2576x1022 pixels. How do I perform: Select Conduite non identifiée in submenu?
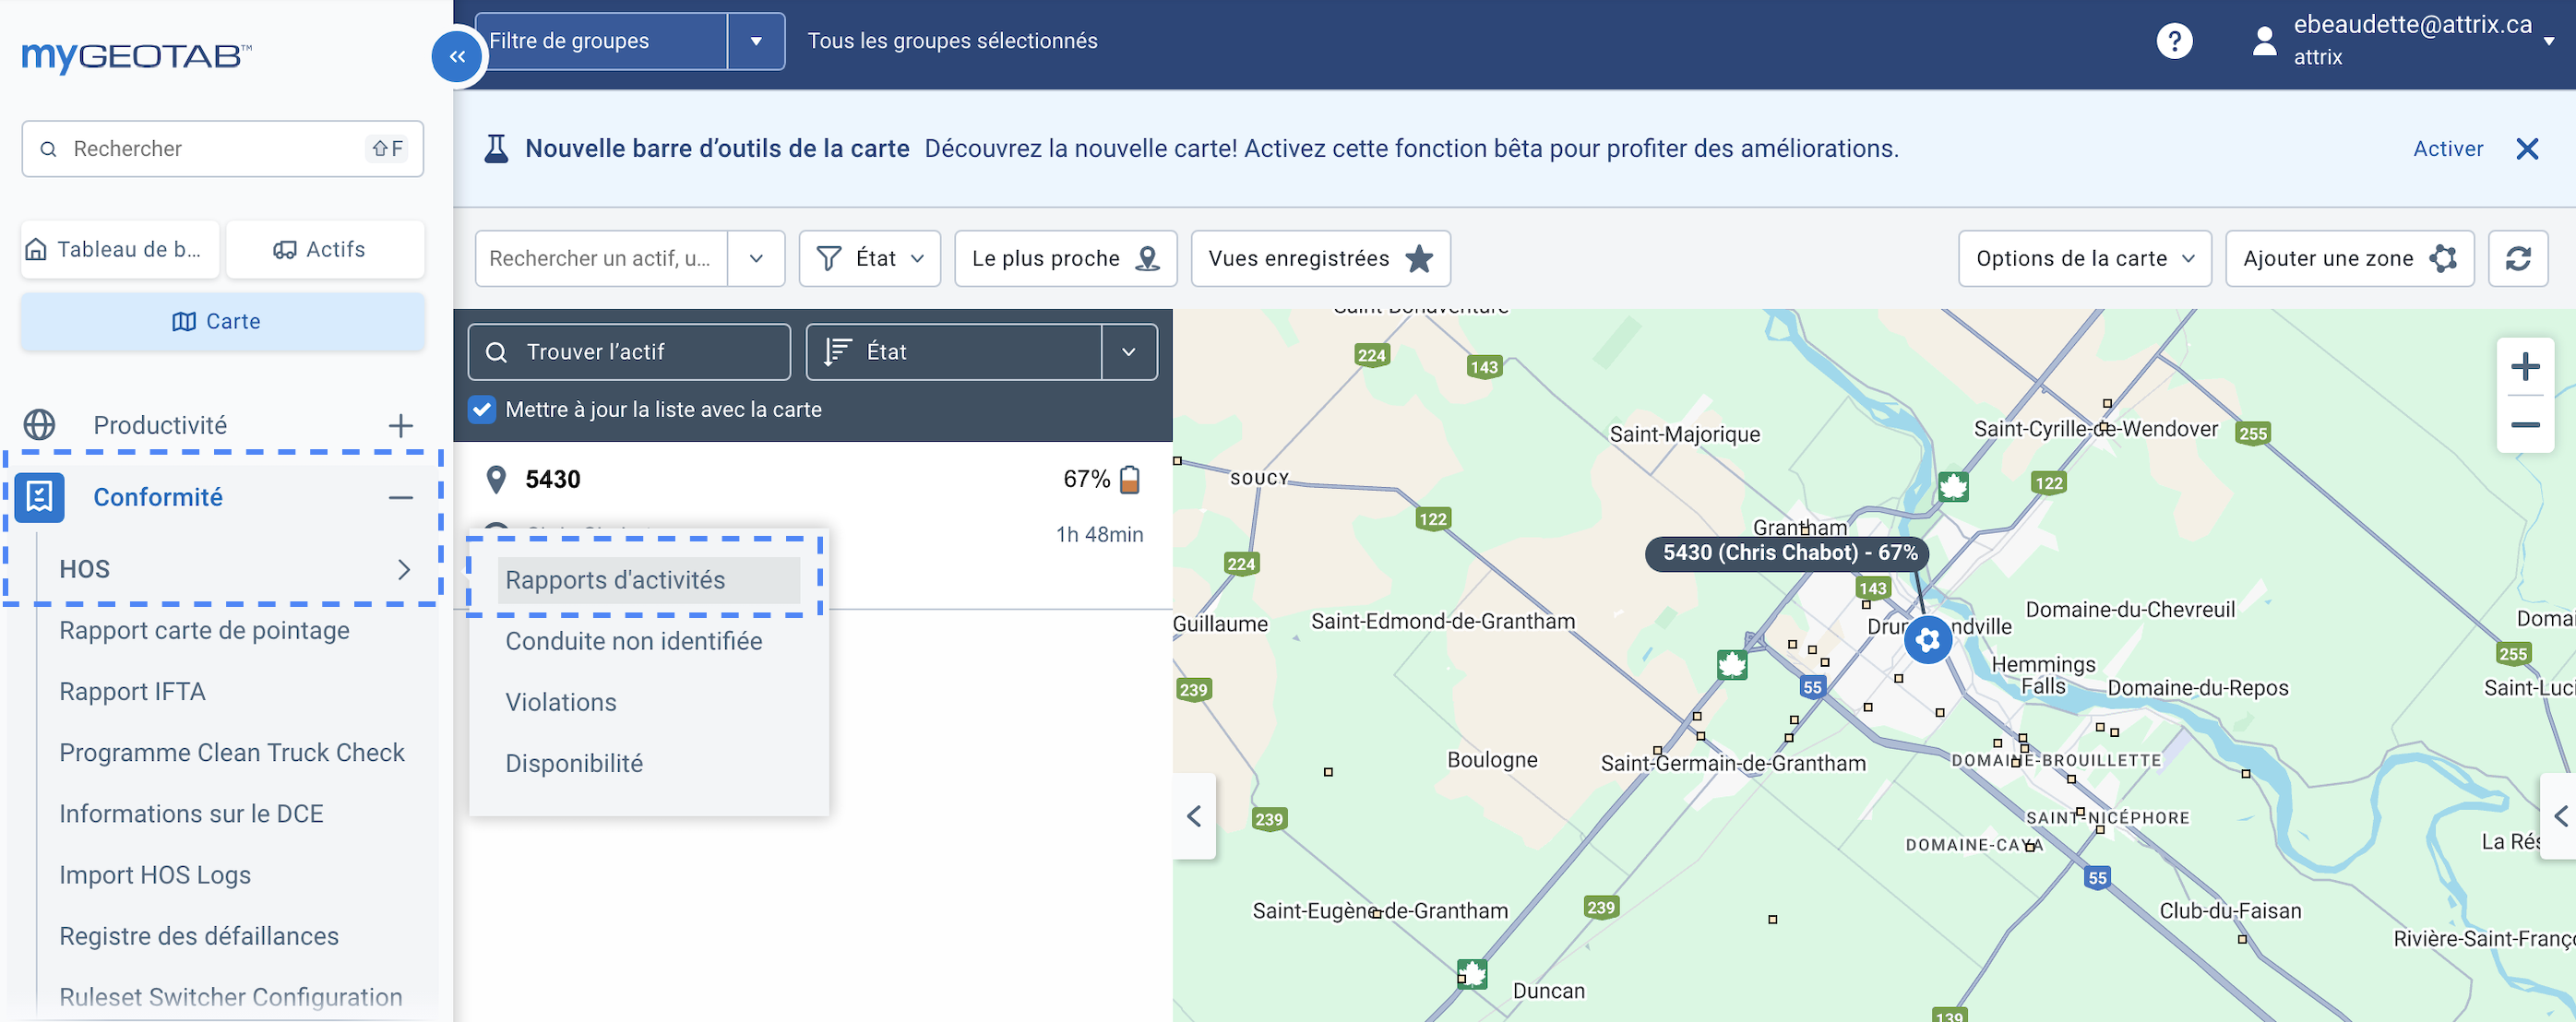633,641
